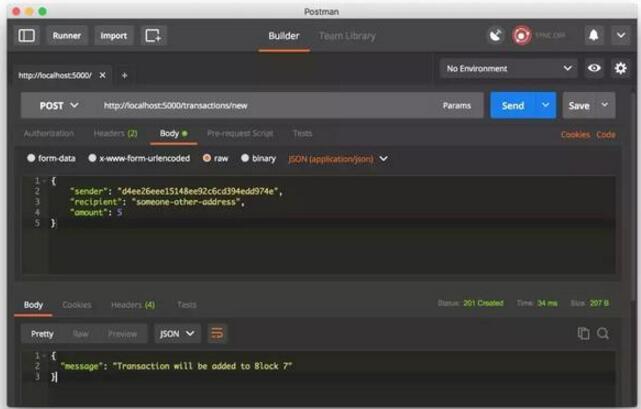Image resolution: width=641 pixels, height=409 pixels.
Task: Open manage environments gear icon
Action: click(620, 69)
